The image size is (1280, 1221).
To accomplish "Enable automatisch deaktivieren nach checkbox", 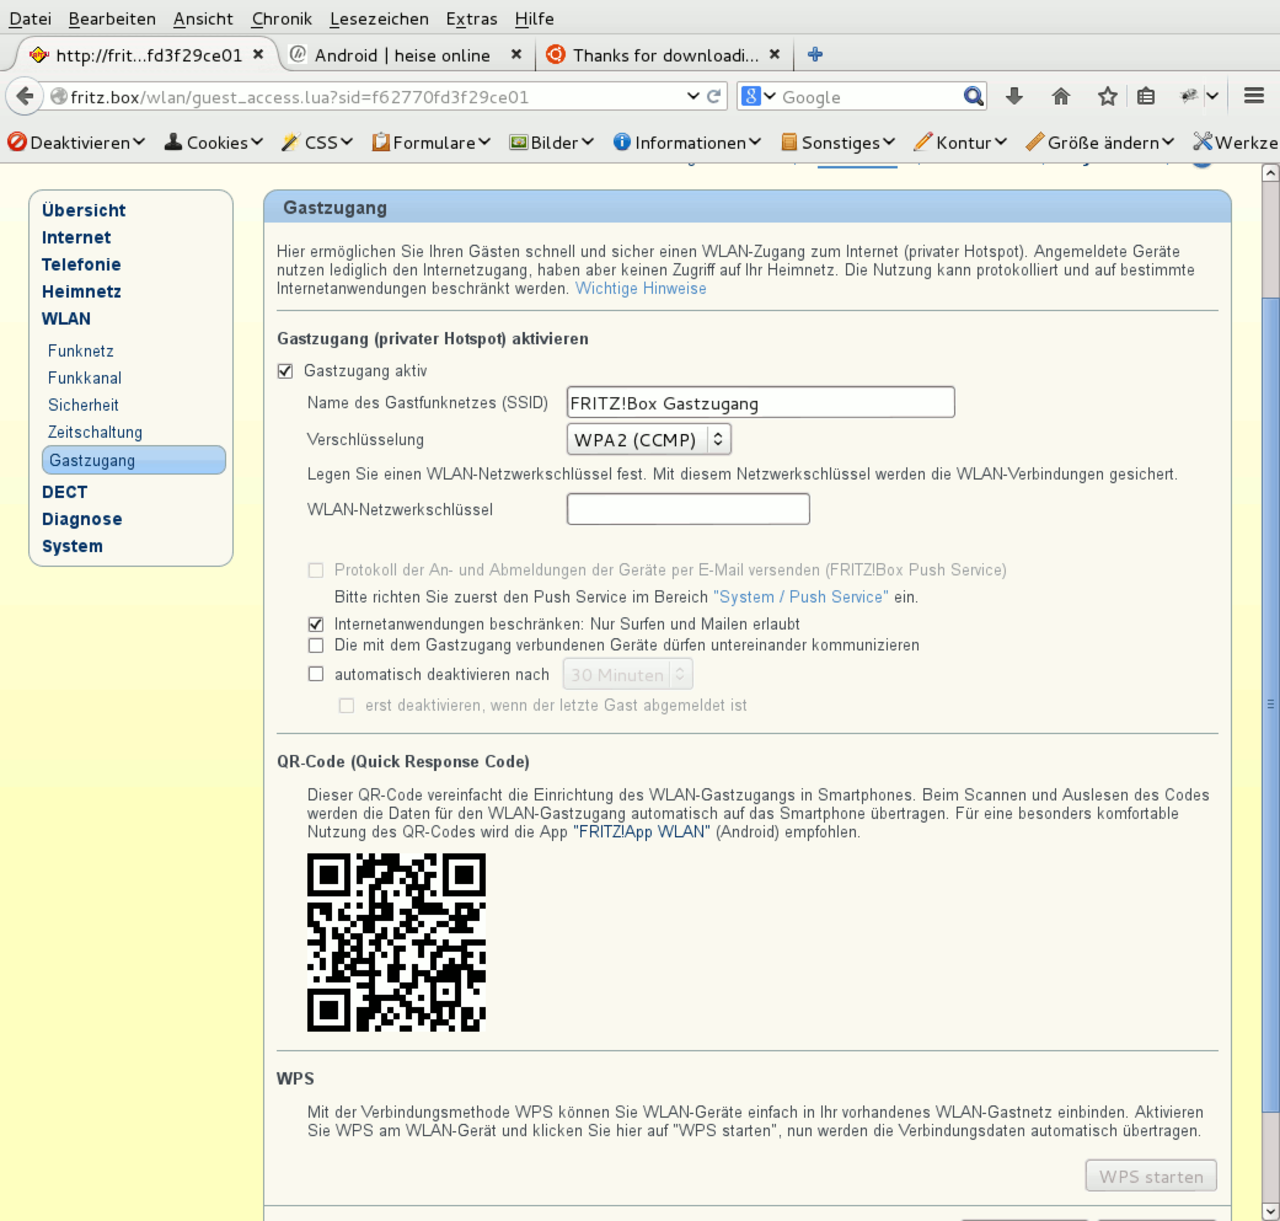I will [x=316, y=674].
